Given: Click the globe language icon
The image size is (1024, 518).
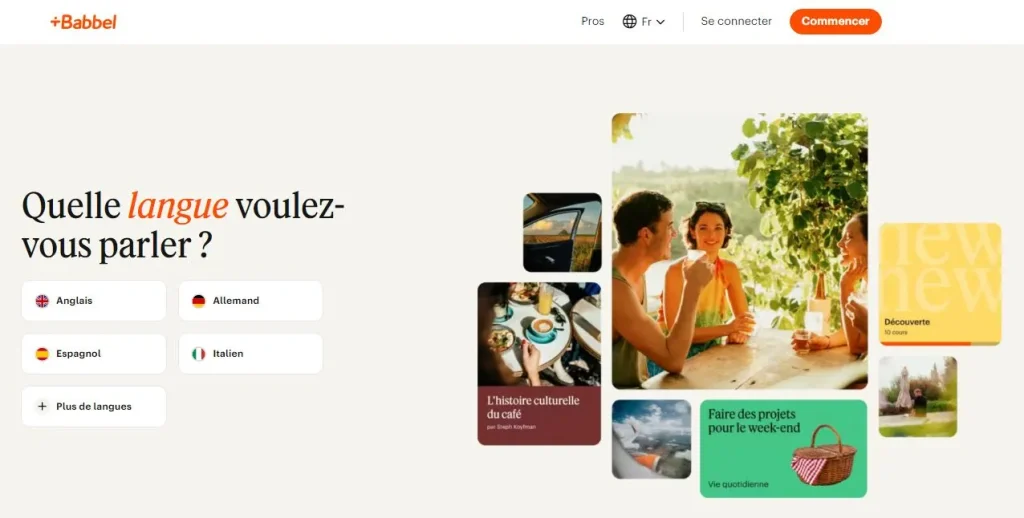Looking at the screenshot, I should (x=630, y=22).
